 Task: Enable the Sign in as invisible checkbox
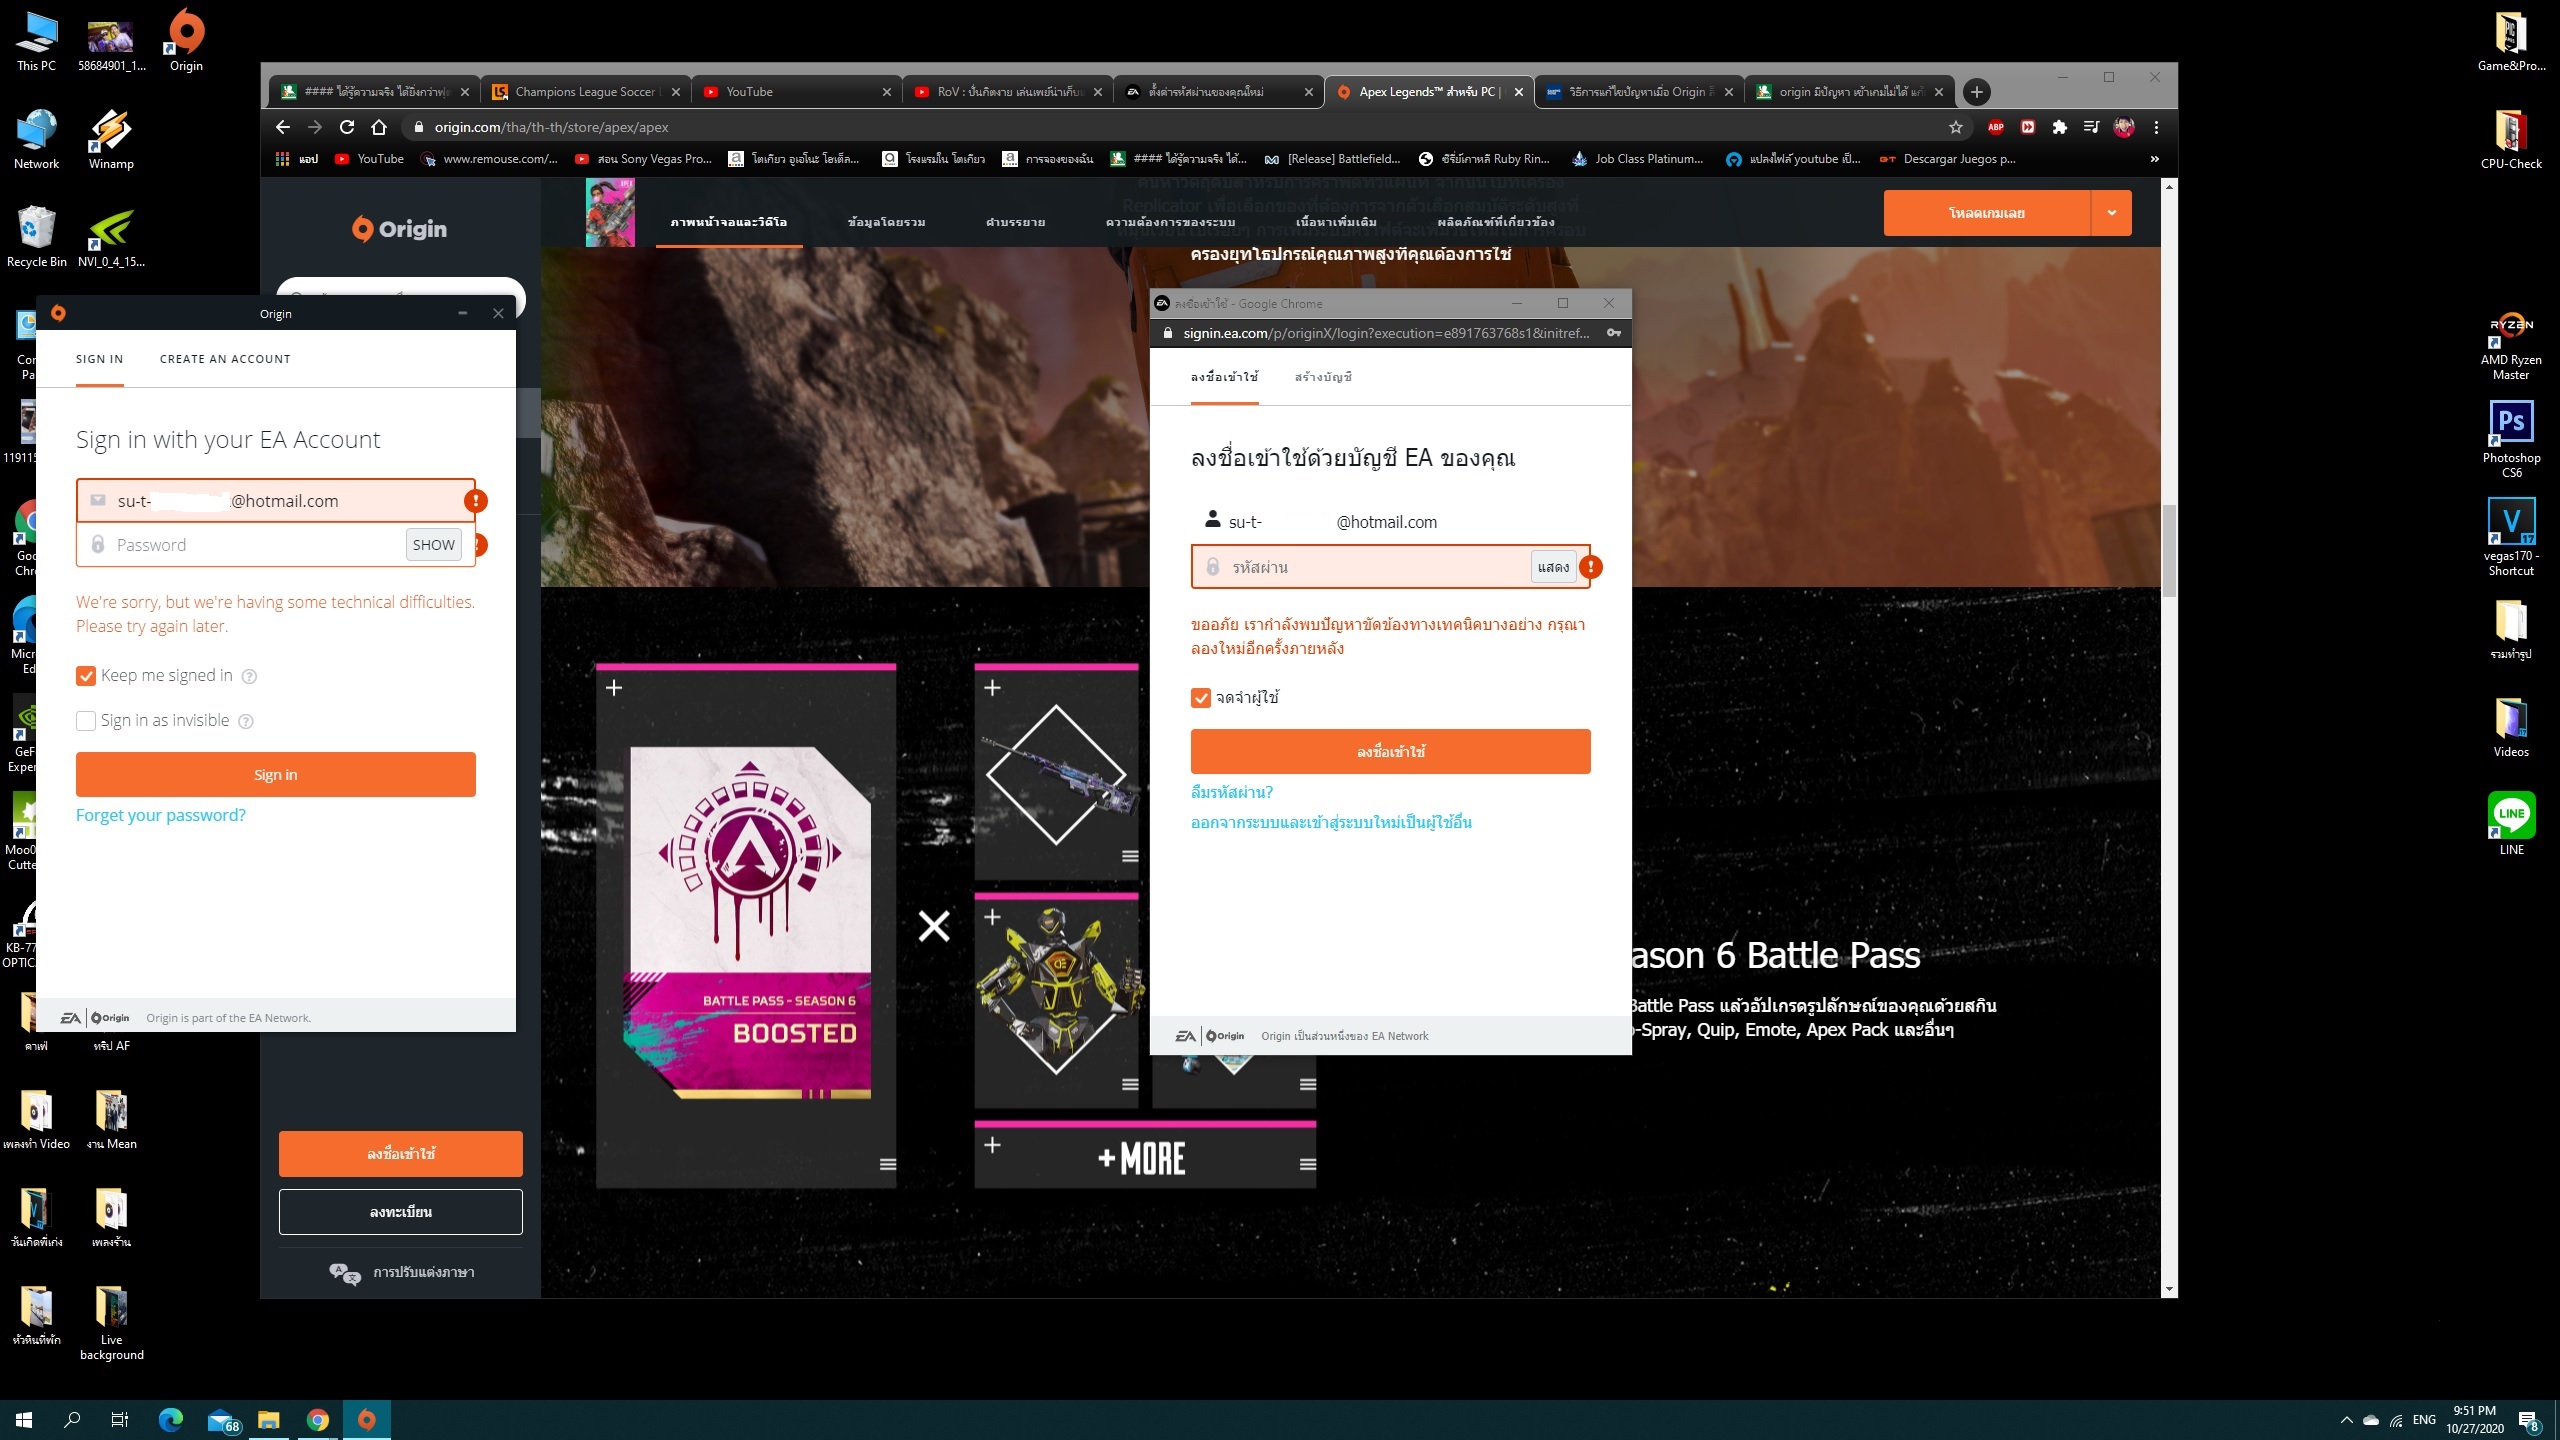click(86, 721)
